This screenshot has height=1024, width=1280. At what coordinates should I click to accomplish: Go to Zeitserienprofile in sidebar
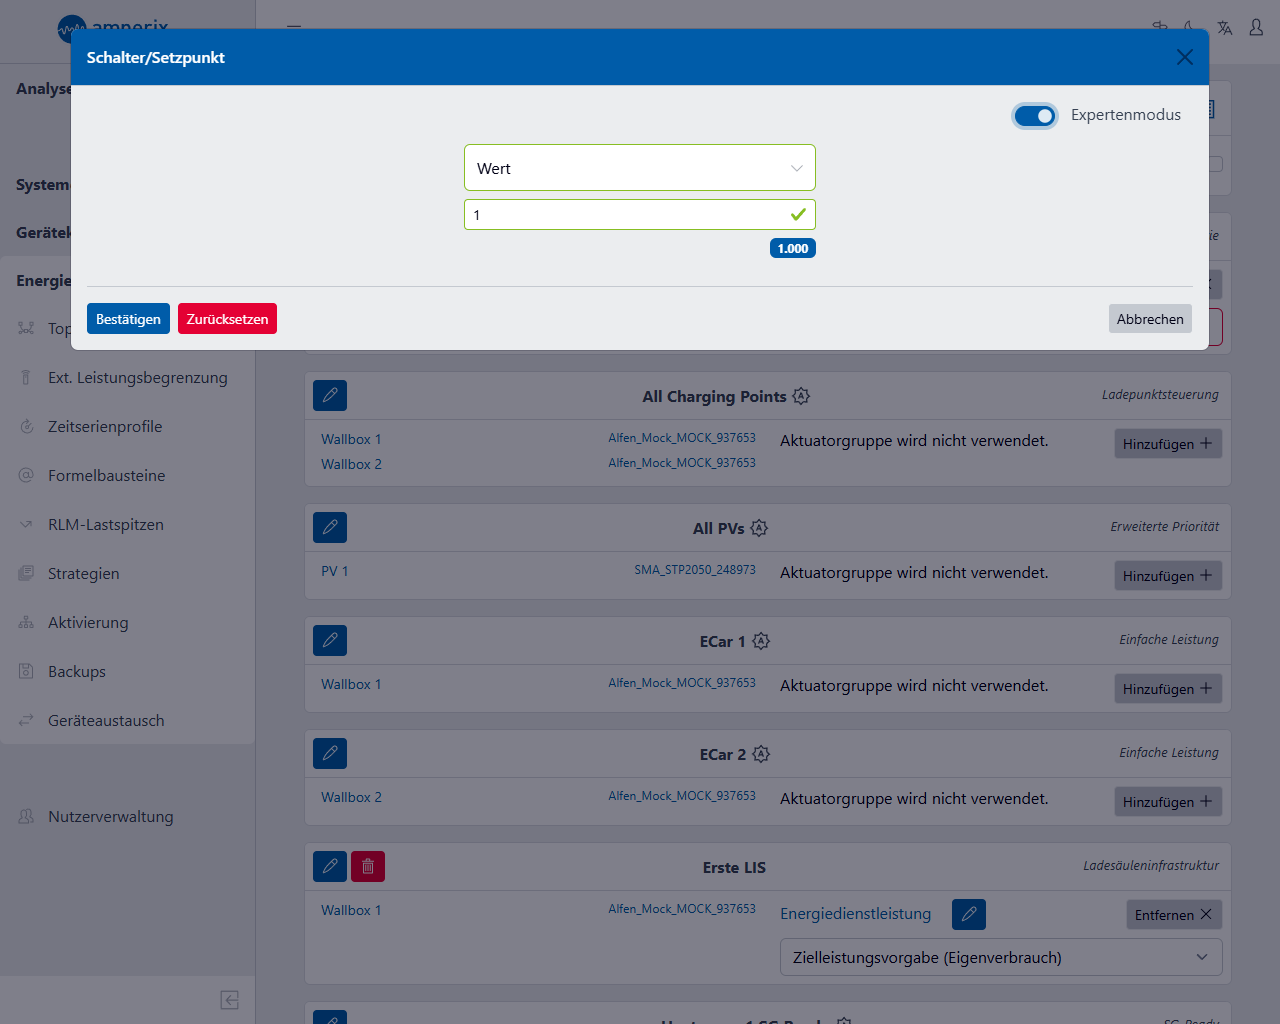tap(105, 427)
